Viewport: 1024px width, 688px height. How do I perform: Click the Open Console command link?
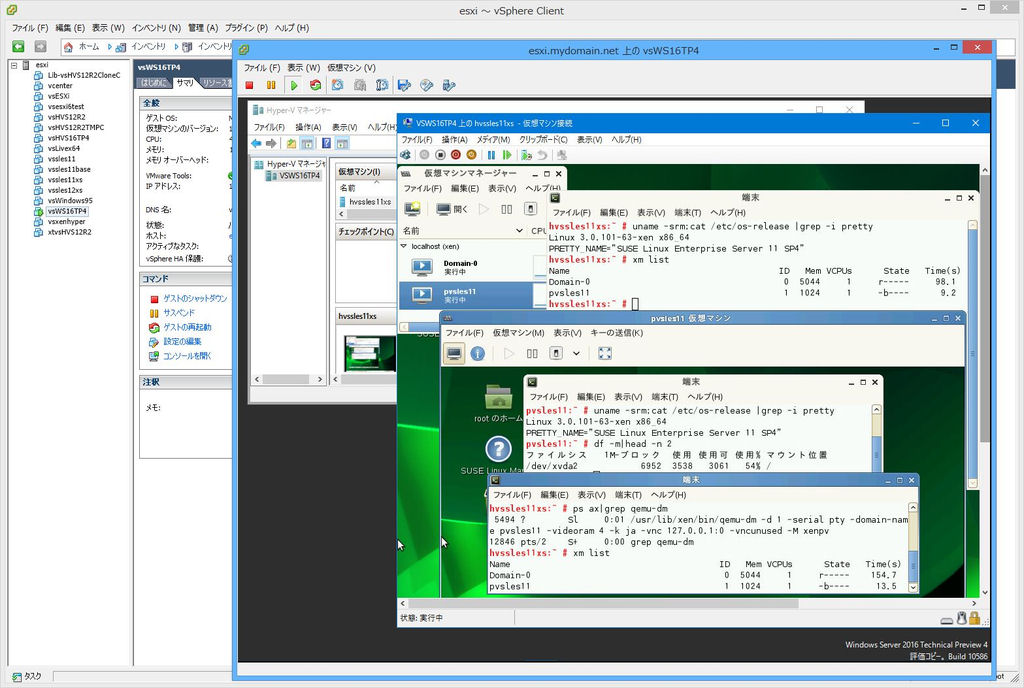pyautogui.click(x=187, y=356)
